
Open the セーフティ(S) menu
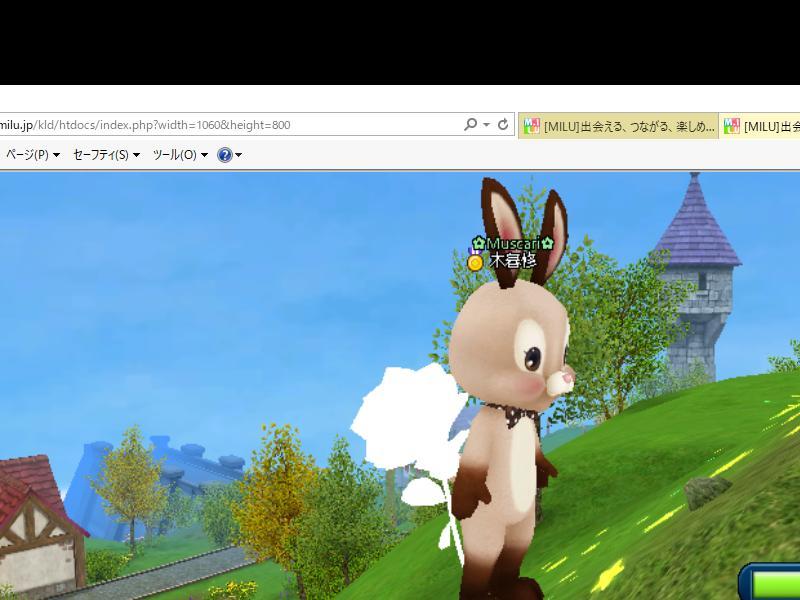click(106, 155)
